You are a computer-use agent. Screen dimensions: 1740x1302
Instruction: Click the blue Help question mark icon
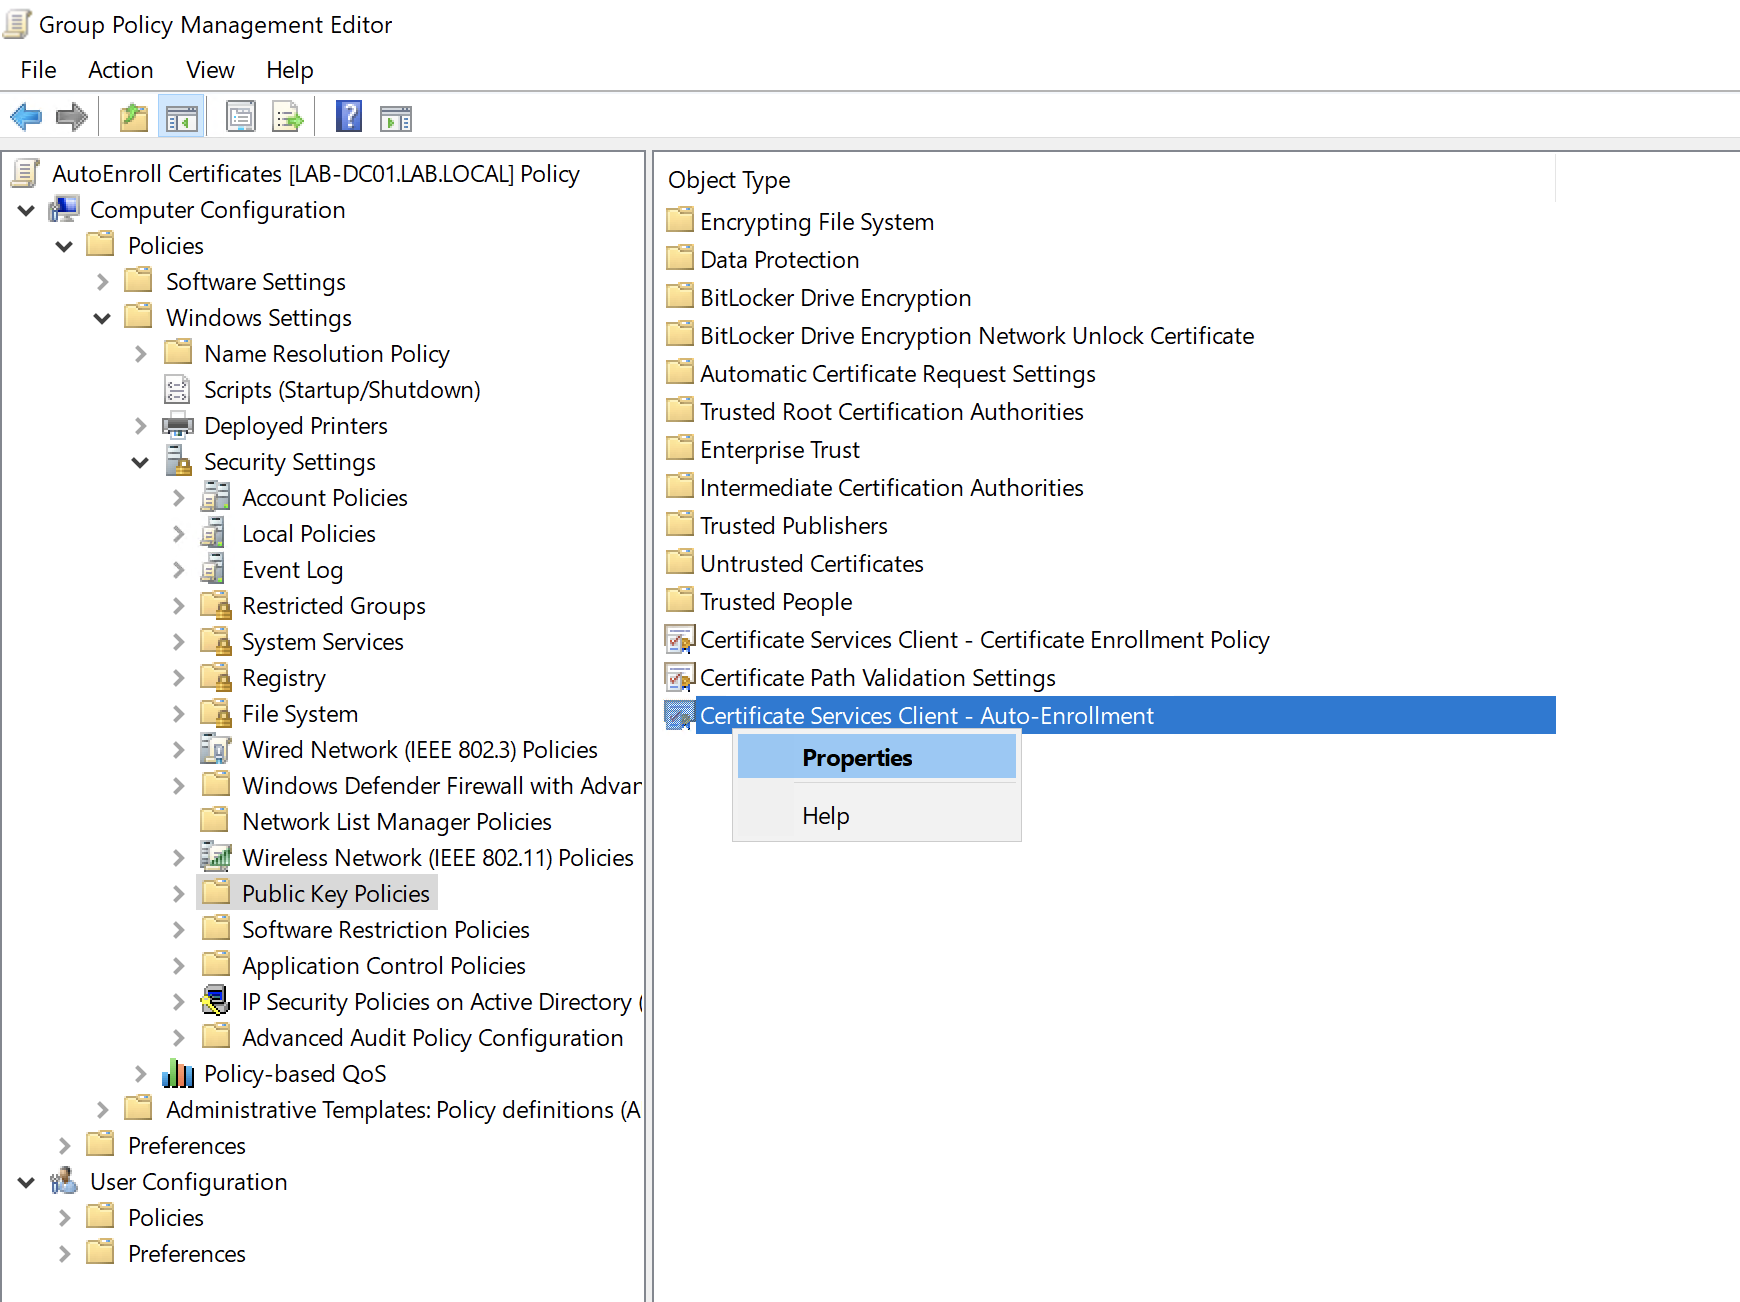coord(348,118)
